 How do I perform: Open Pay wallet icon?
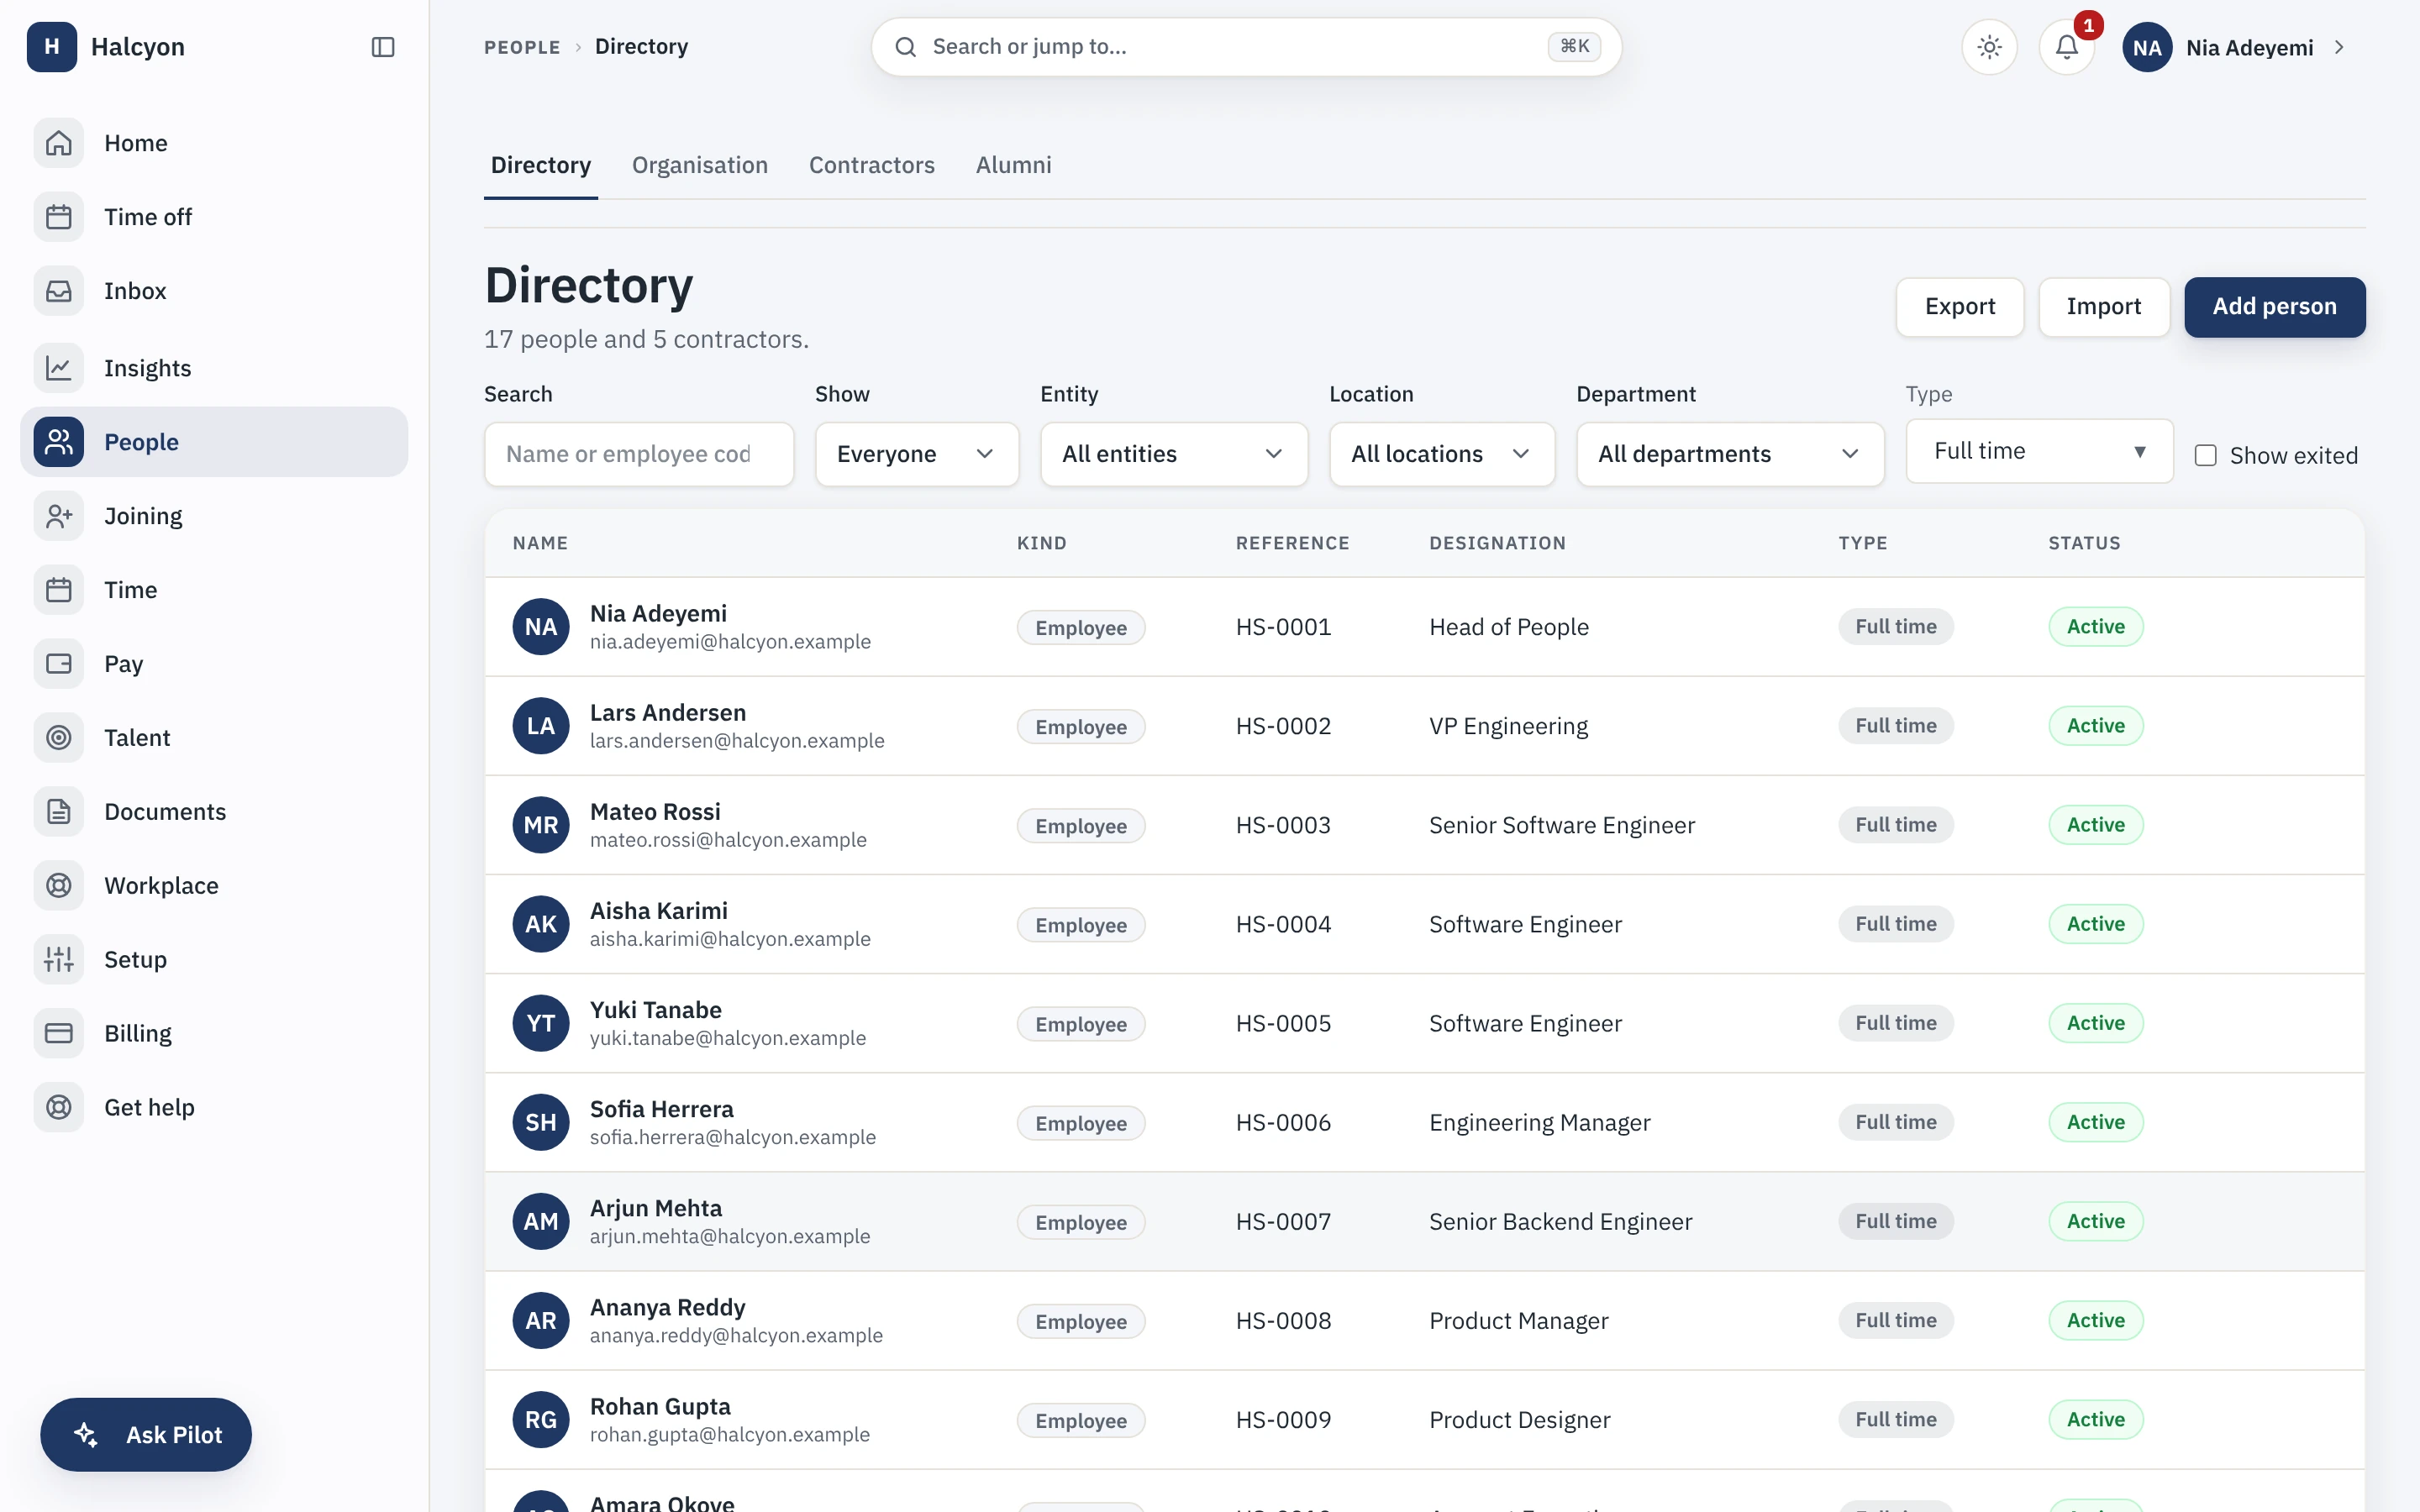pyautogui.click(x=59, y=664)
